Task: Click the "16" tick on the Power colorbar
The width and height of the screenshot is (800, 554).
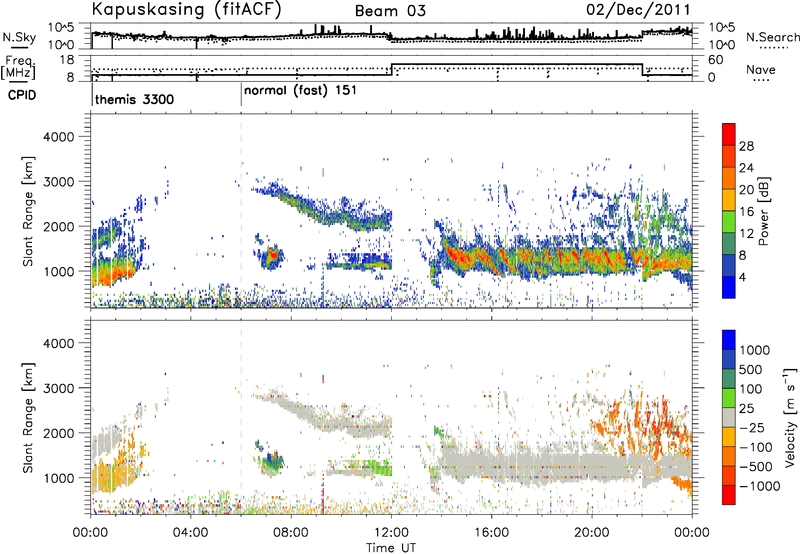Action: coord(746,212)
